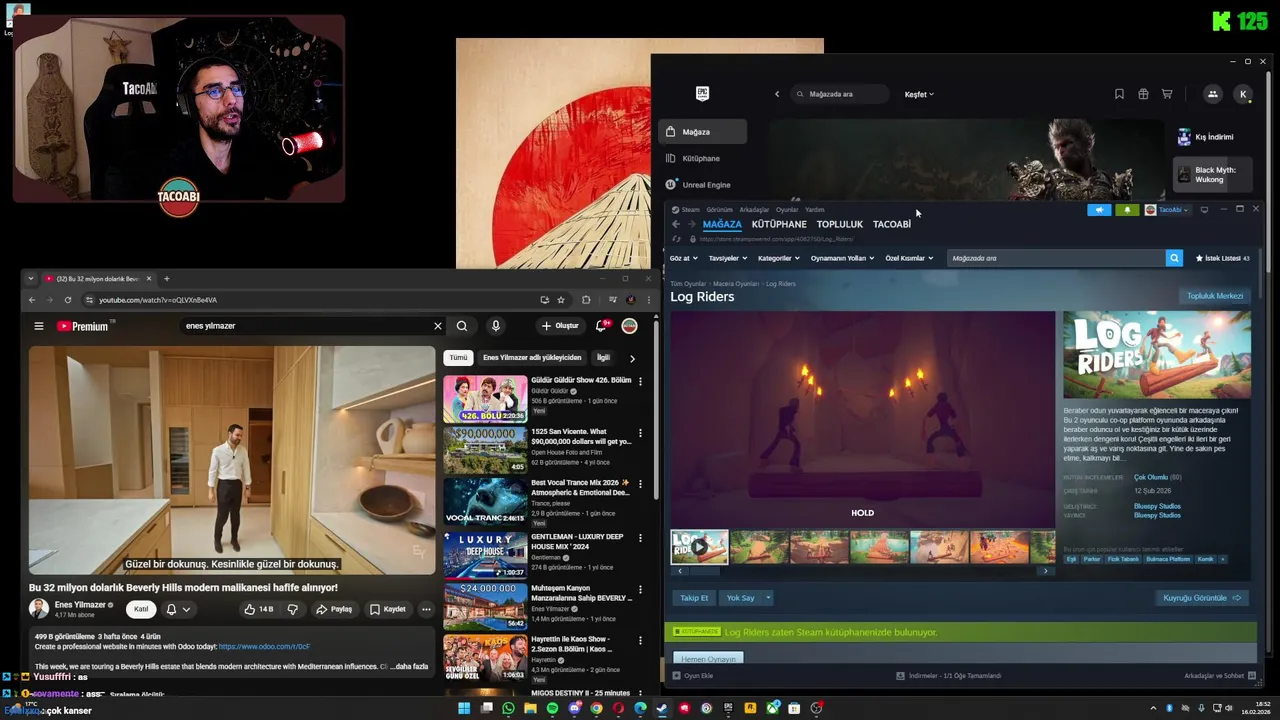Open Steam KÜTÜPHANE tab
Viewport: 1280px width, 720px height.
point(779,224)
